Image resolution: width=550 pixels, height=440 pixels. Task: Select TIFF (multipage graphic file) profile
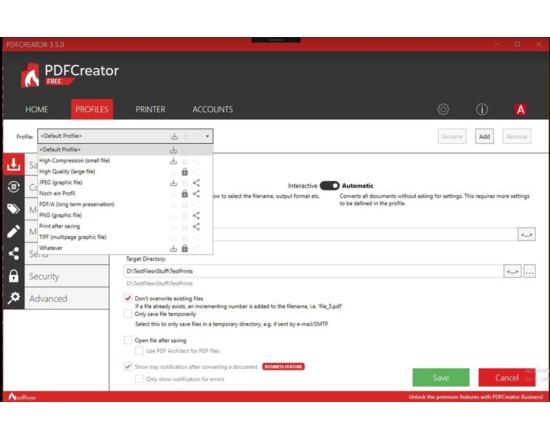click(x=125, y=237)
